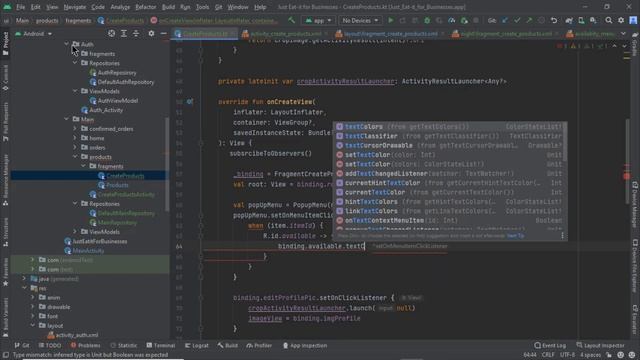Open the Logcat tool window

tap(197, 345)
